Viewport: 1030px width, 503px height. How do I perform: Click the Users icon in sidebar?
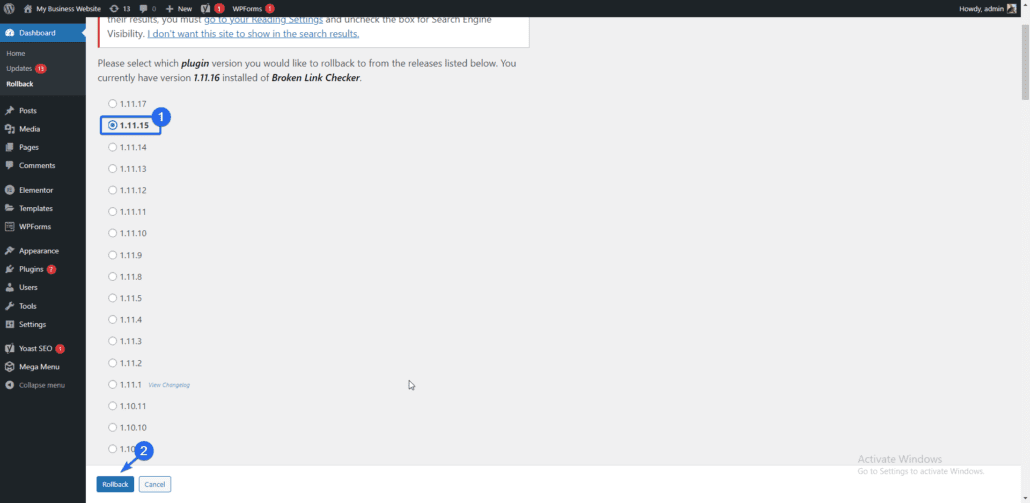pyautogui.click(x=9, y=288)
